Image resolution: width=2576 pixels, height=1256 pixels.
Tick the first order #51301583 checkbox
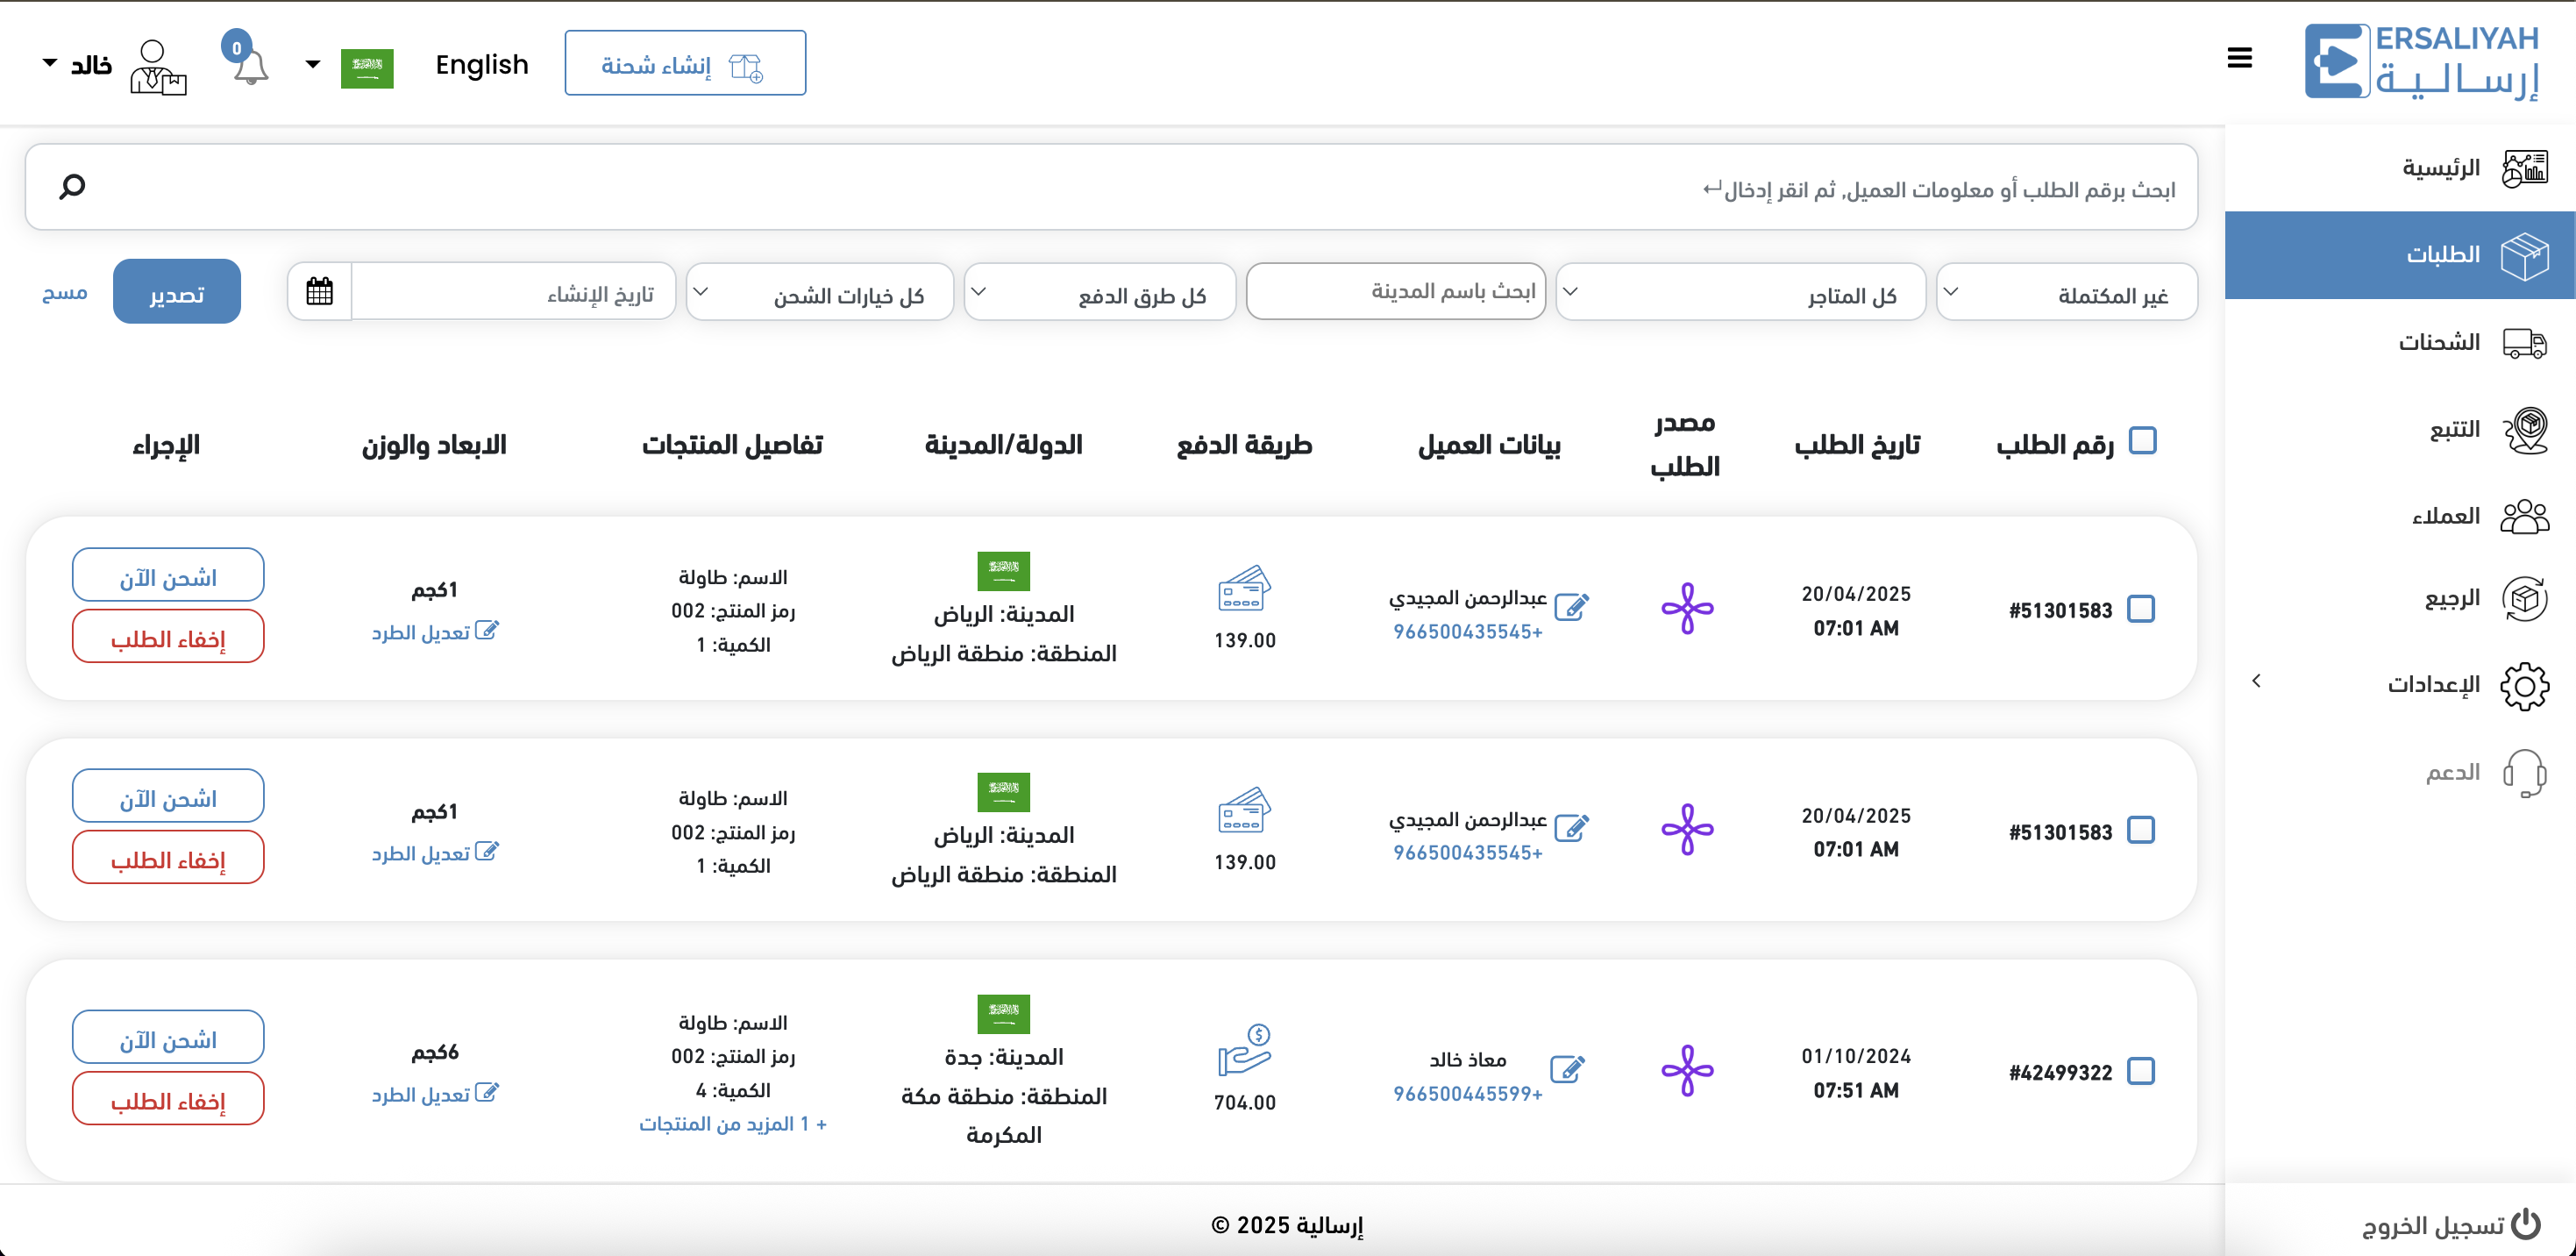click(2140, 609)
